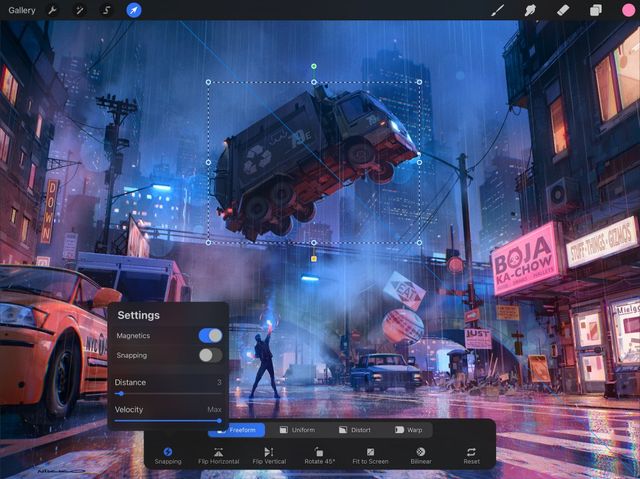Switch to Freeform transform mode
This screenshot has width=640, height=479.
tap(236, 430)
